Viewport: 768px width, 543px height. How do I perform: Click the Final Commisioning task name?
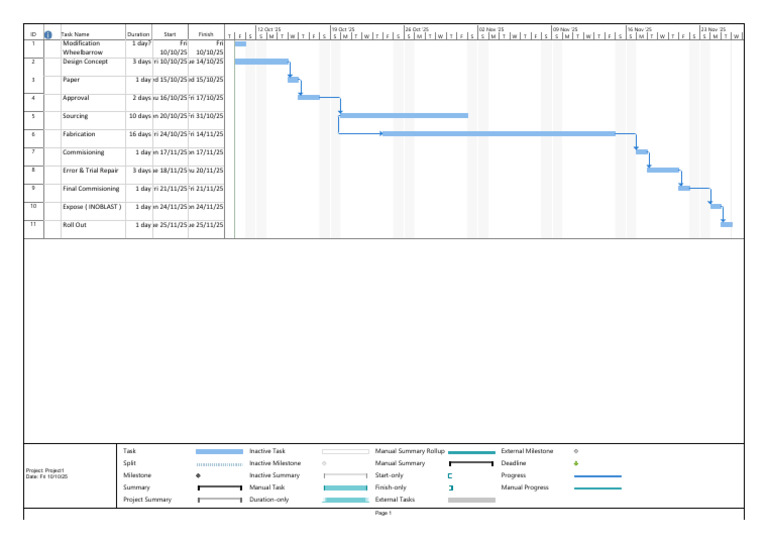click(x=91, y=189)
